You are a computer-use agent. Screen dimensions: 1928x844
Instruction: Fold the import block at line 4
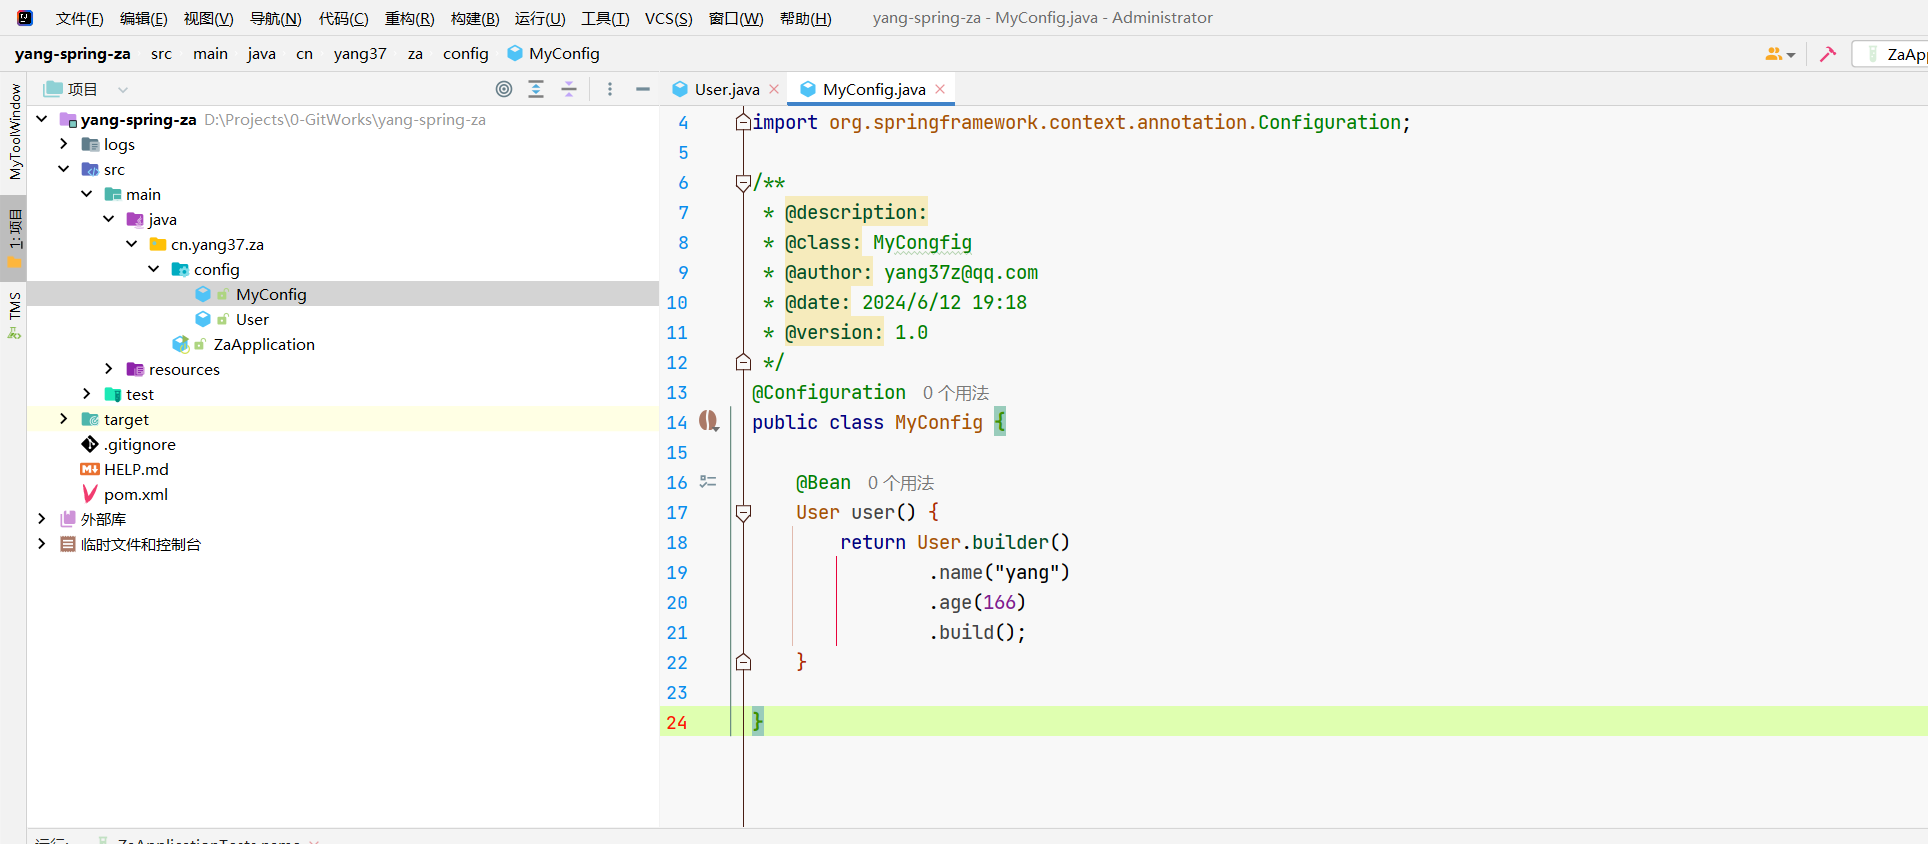point(743,122)
